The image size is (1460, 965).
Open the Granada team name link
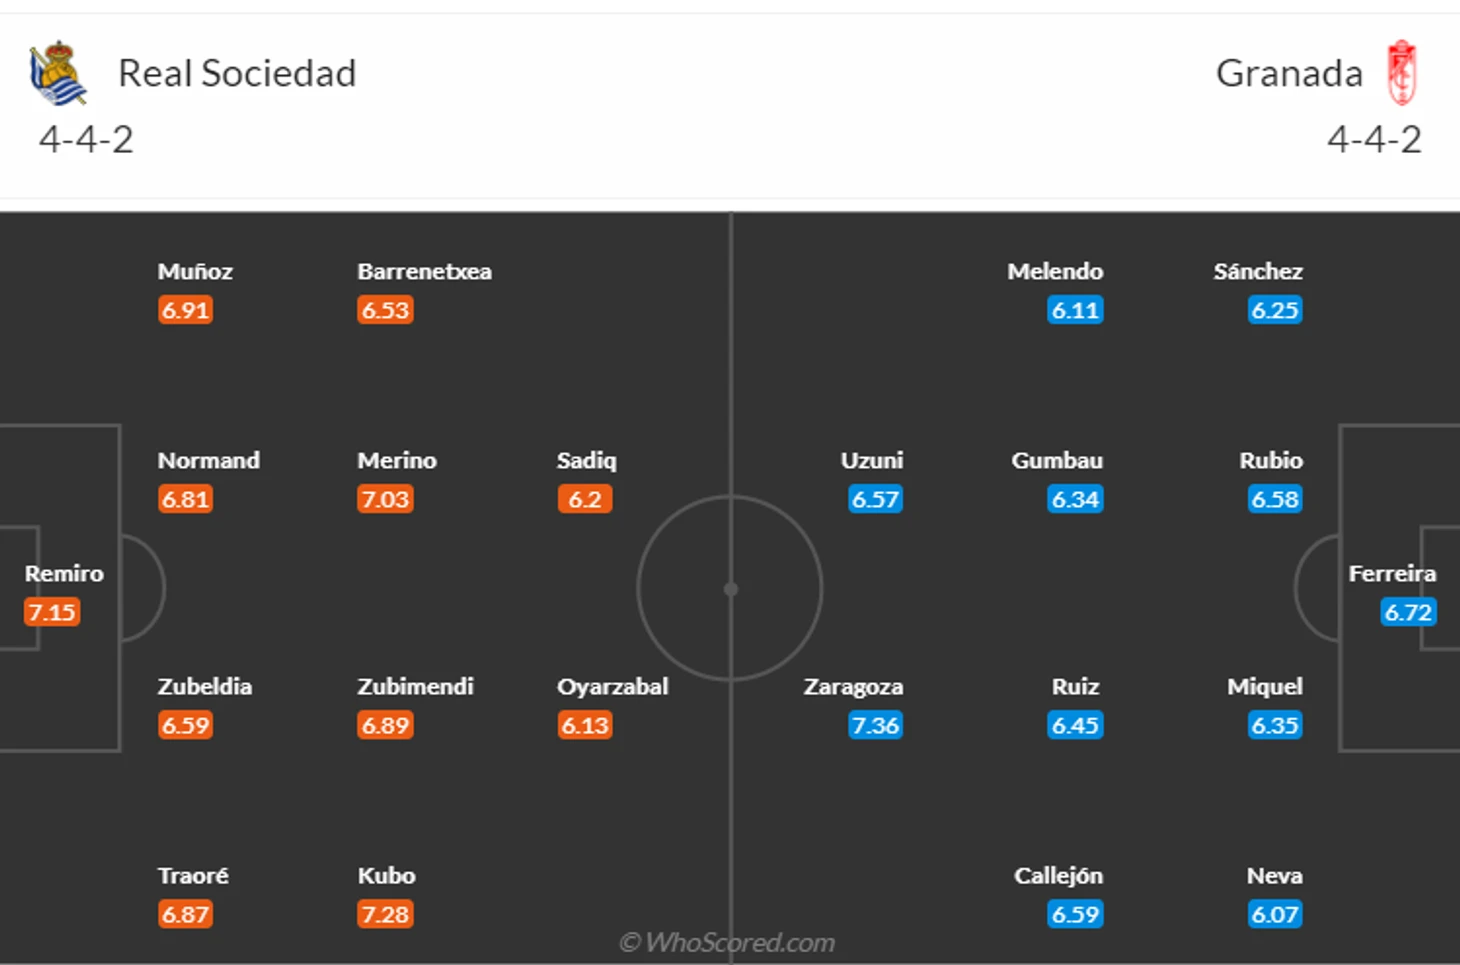pyautogui.click(x=1289, y=73)
